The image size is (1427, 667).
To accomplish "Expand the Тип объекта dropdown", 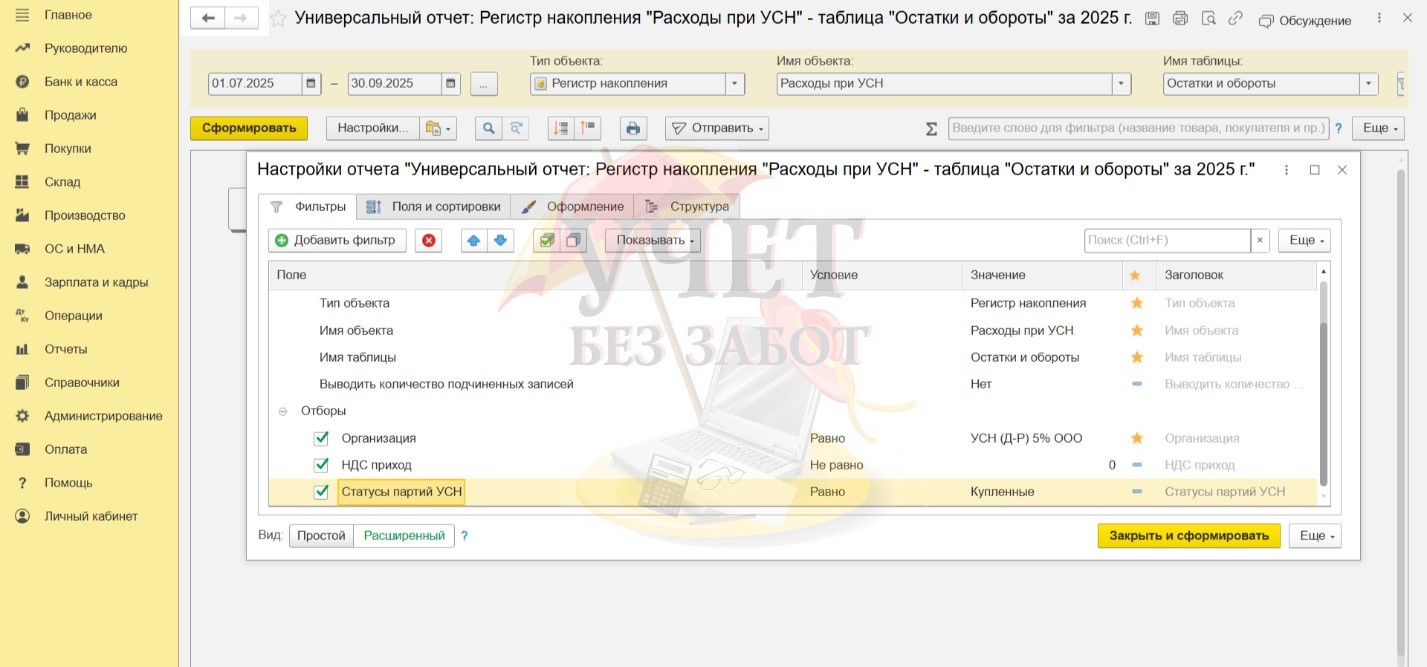I will pyautogui.click(x=735, y=84).
